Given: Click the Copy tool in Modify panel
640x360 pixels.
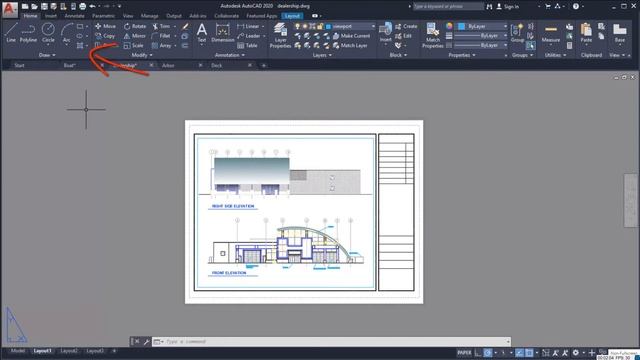Looking at the screenshot, I should (105, 36).
